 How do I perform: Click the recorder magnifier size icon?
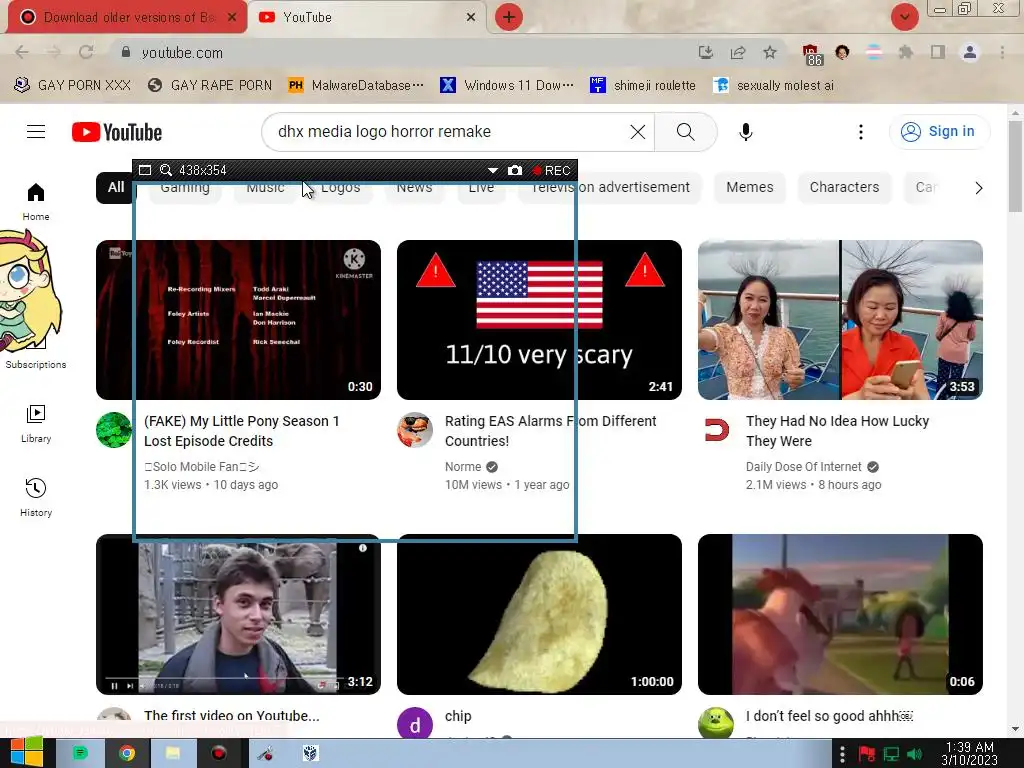pos(166,170)
